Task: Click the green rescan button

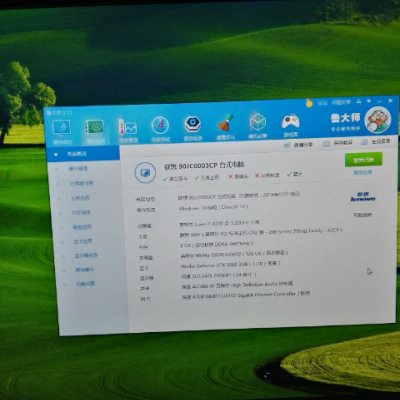Action: coord(363,160)
